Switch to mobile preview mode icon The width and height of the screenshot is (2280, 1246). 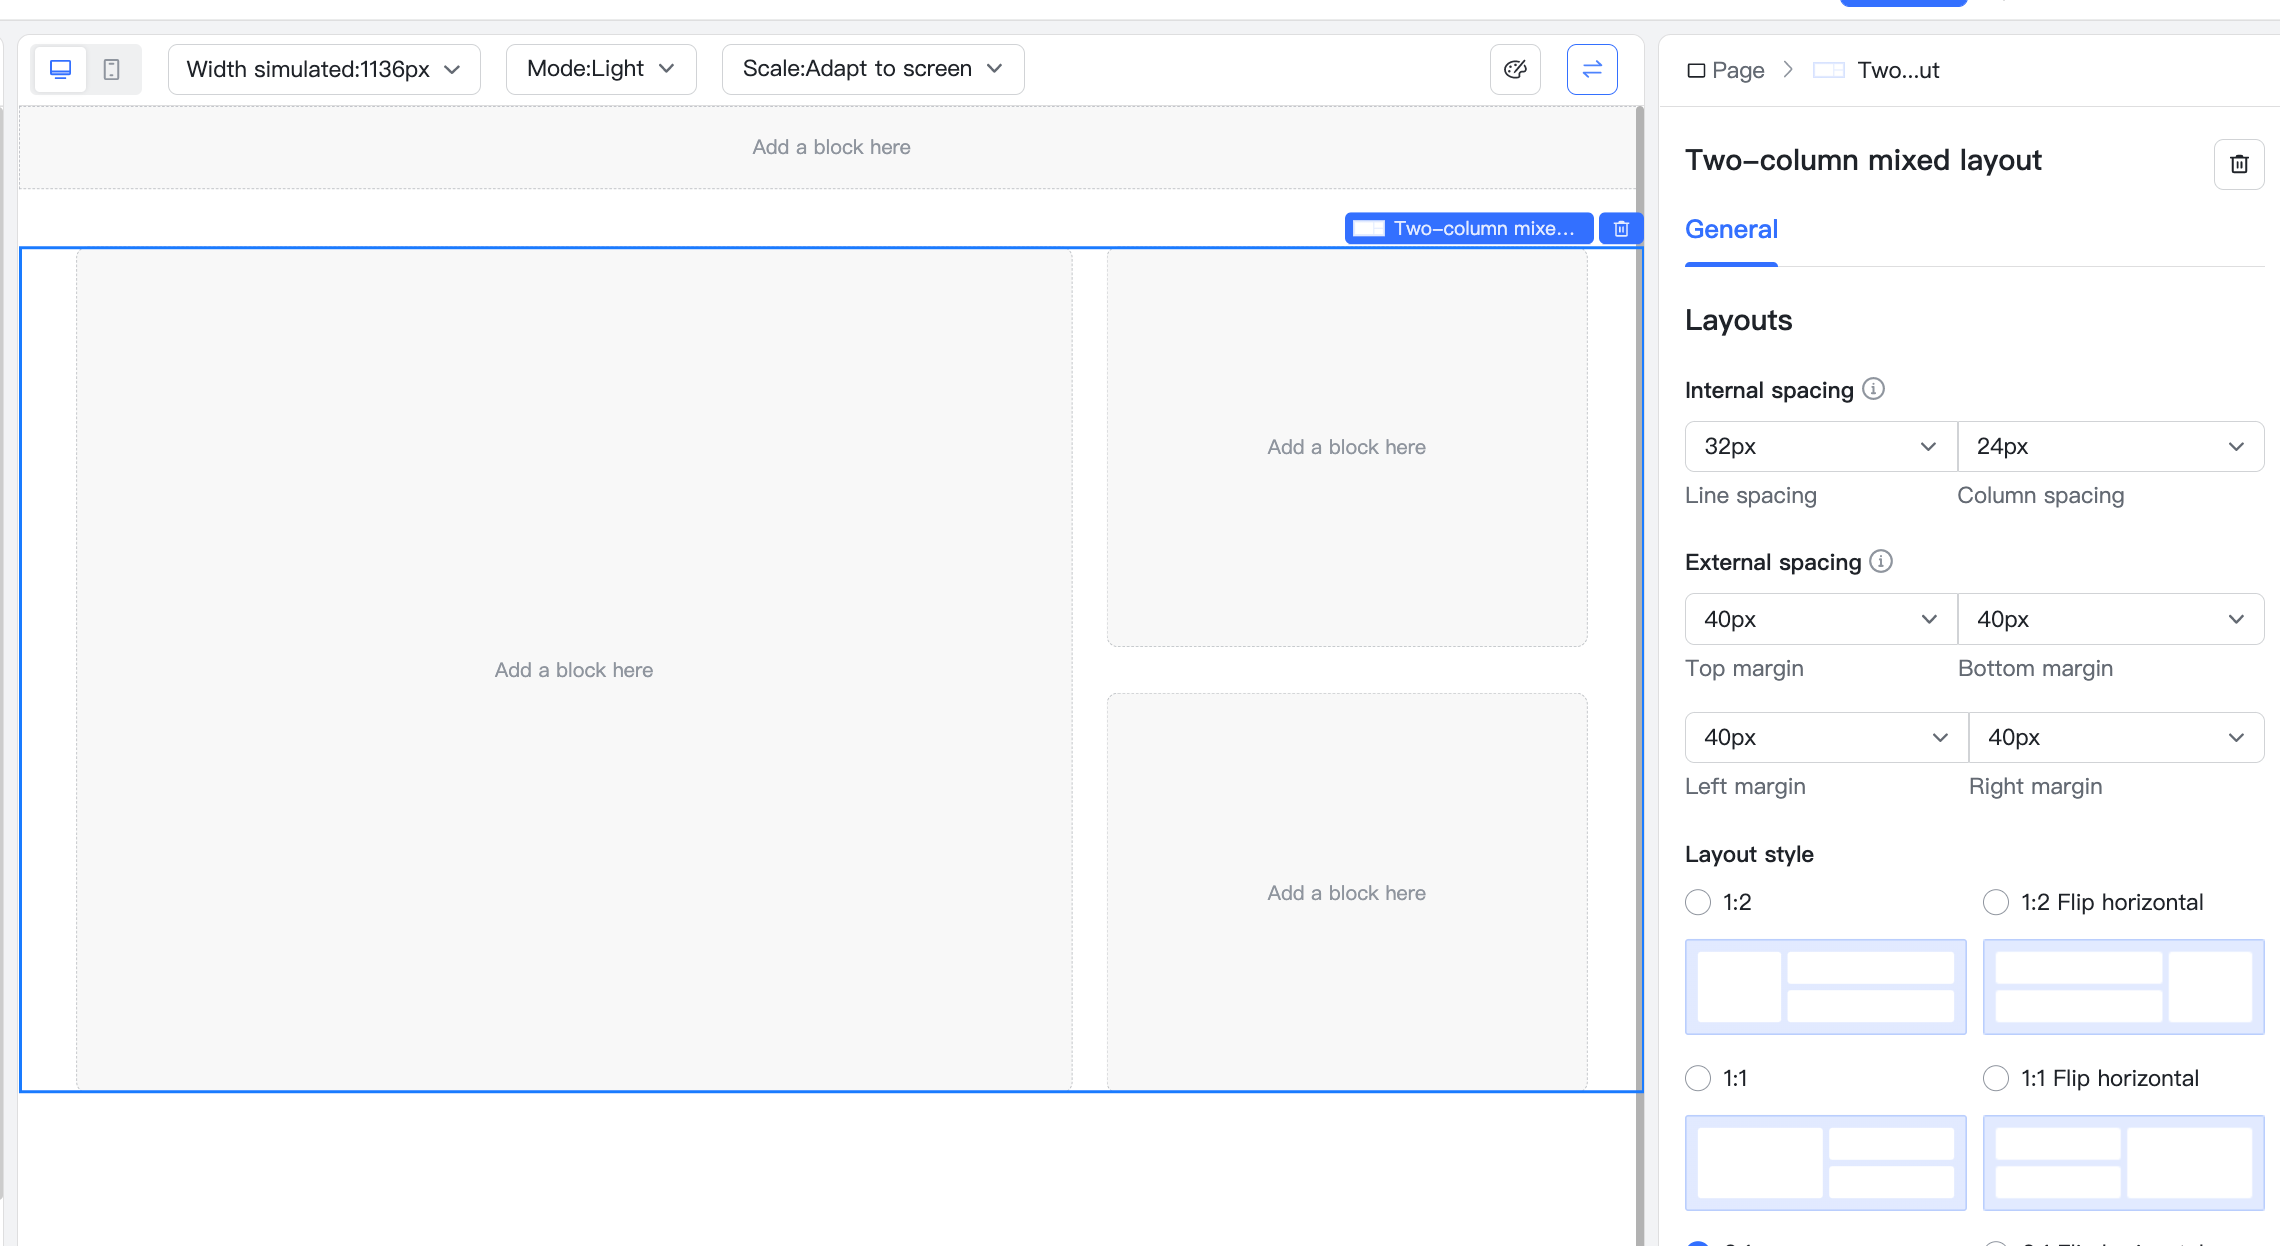pos(112,69)
